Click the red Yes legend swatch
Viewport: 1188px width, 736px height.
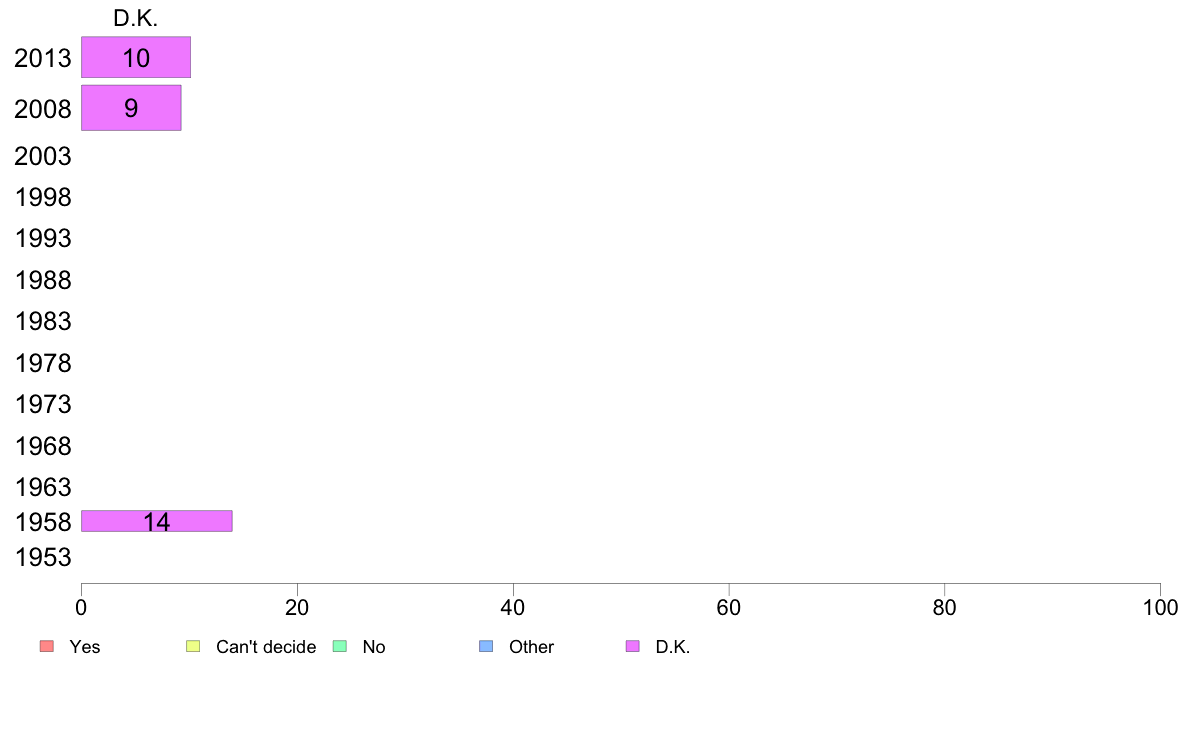click(46, 646)
